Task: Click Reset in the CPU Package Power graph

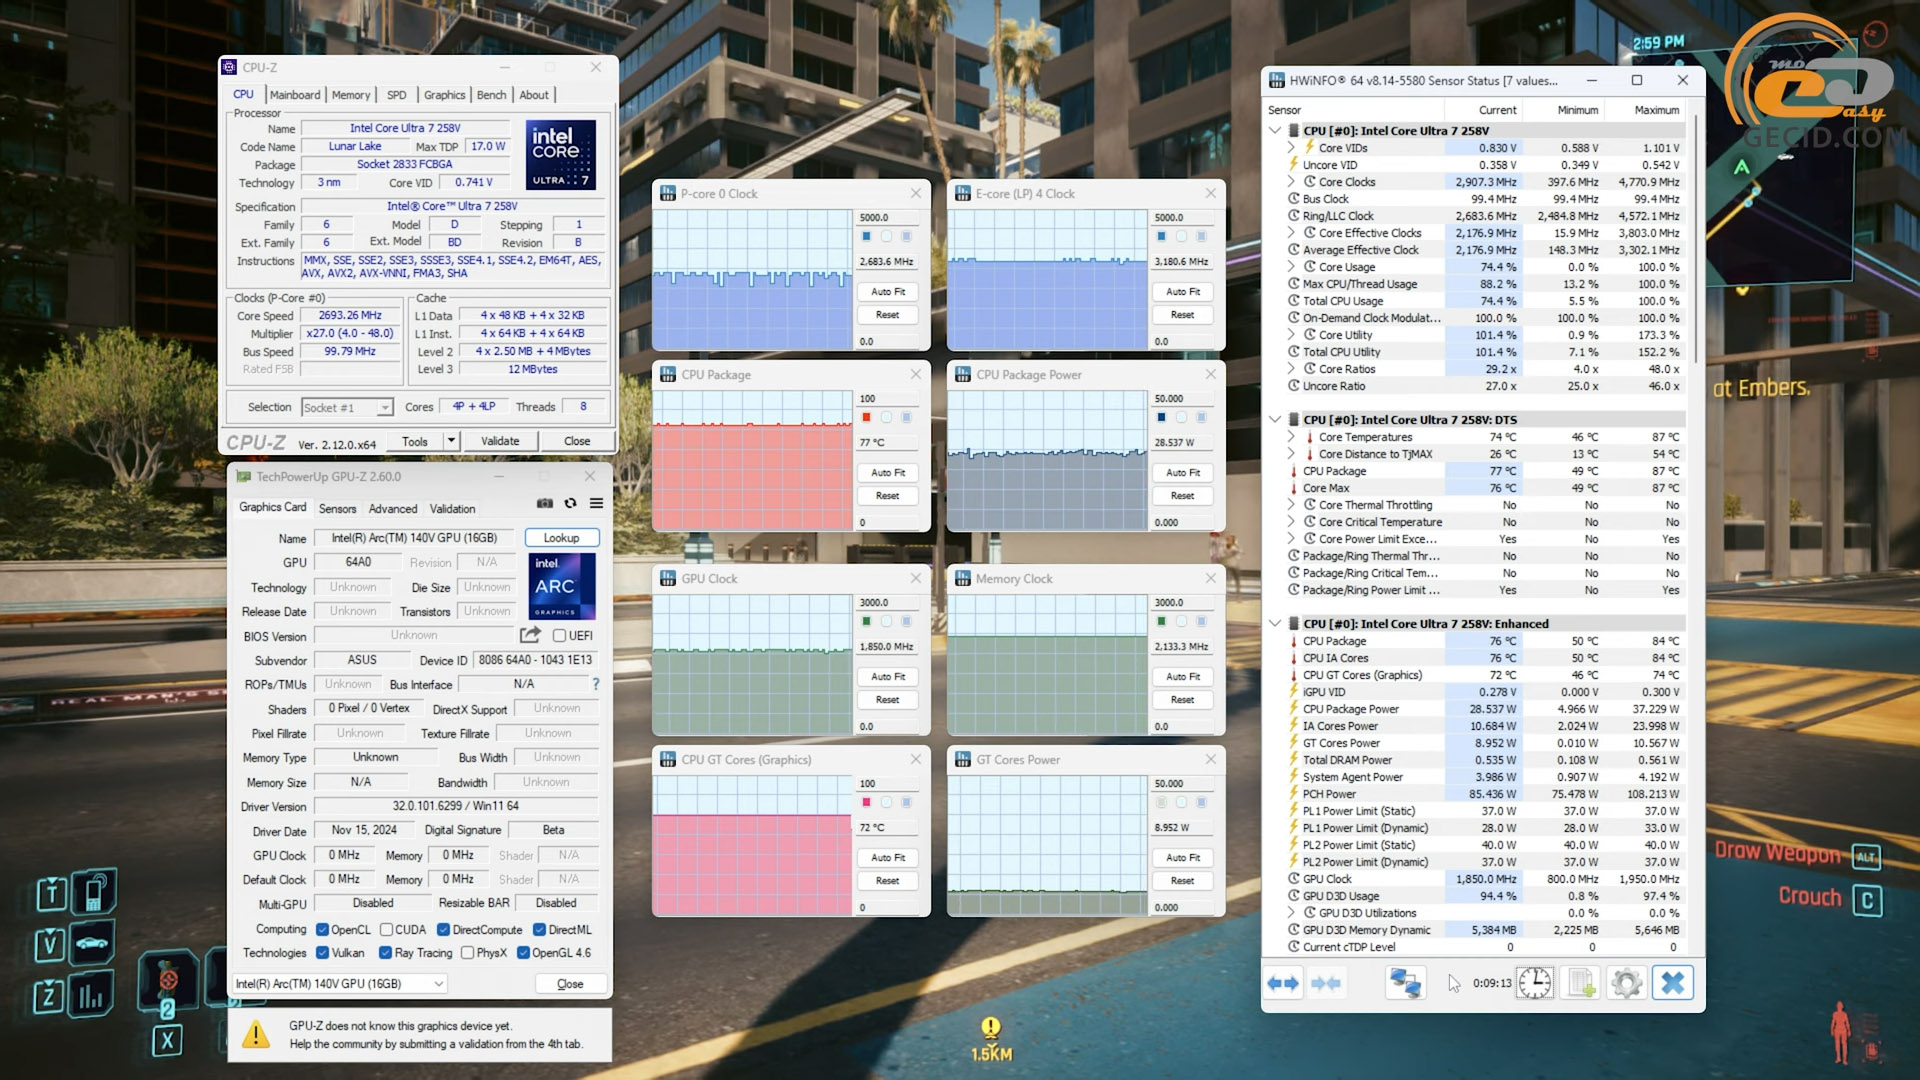Action: (x=1183, y=496)
